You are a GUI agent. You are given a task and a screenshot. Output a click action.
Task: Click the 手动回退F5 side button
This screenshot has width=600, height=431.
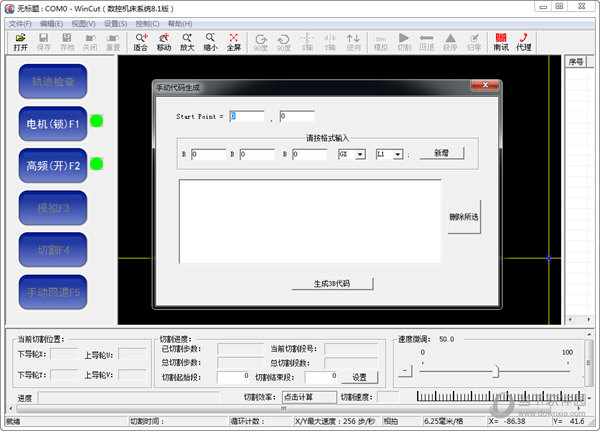click(x=53, y=292)
